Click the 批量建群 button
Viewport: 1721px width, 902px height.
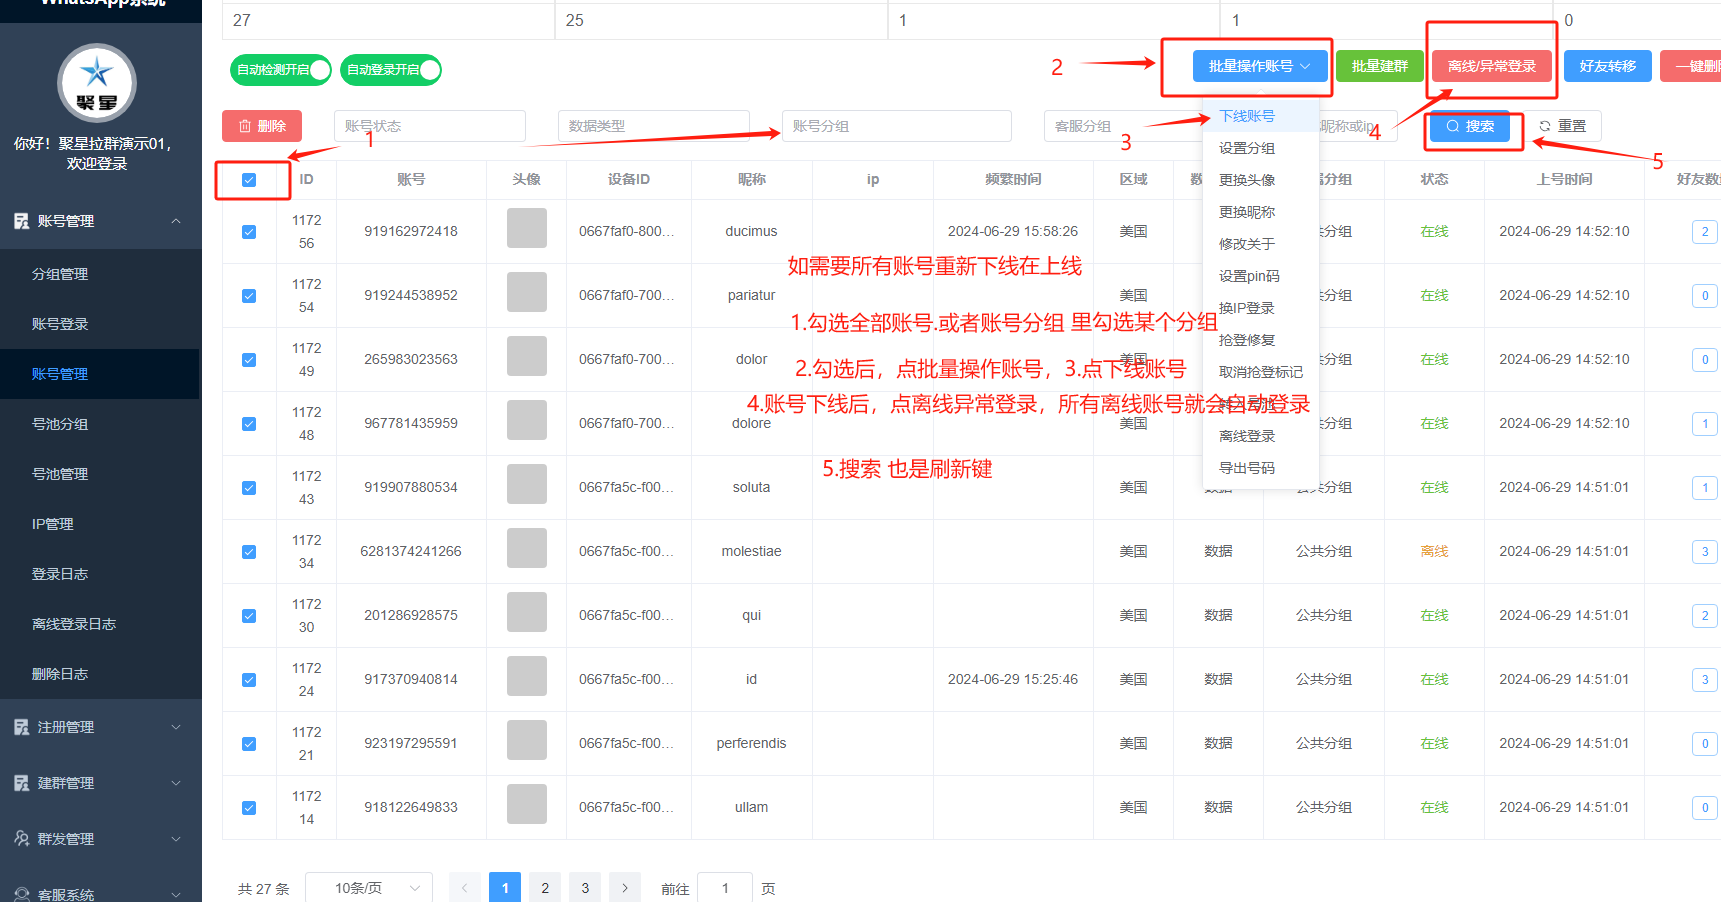pos(1379,66)
